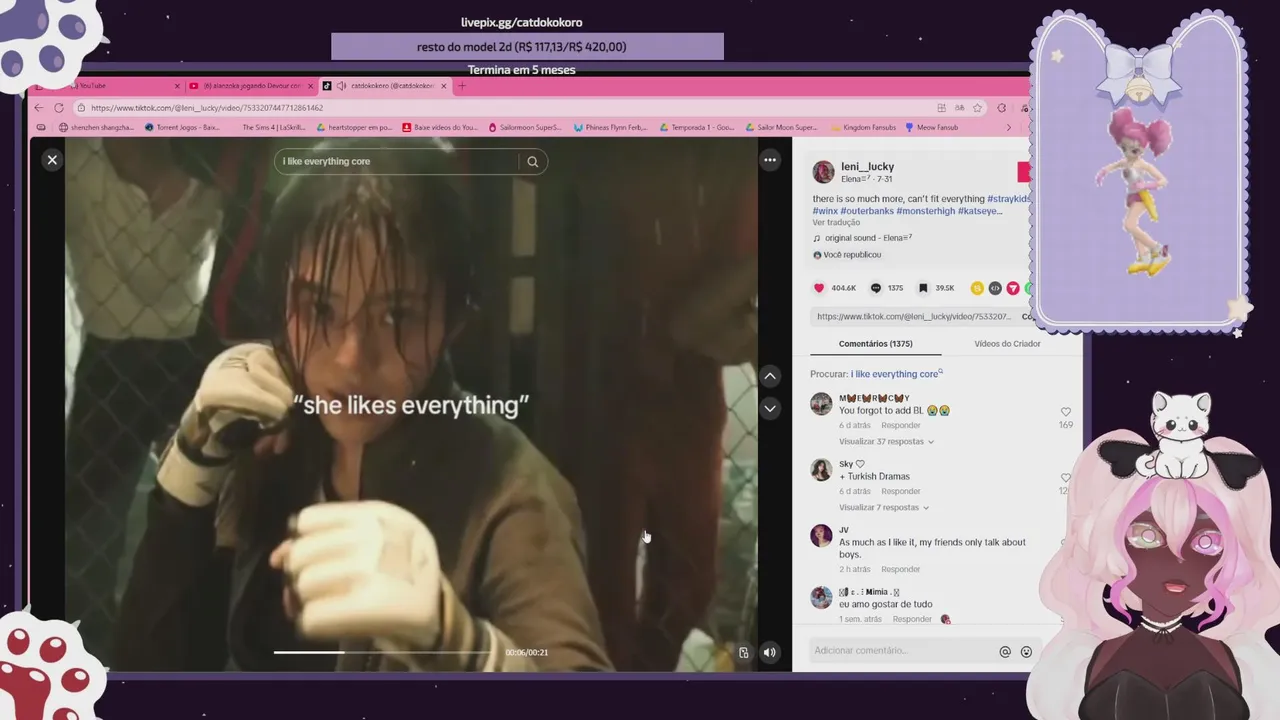The width and height of the screenshot is (1280, 720).
Task: Open The Sims 4 | LaSkrill bookmark
Action: click(273, 128)
